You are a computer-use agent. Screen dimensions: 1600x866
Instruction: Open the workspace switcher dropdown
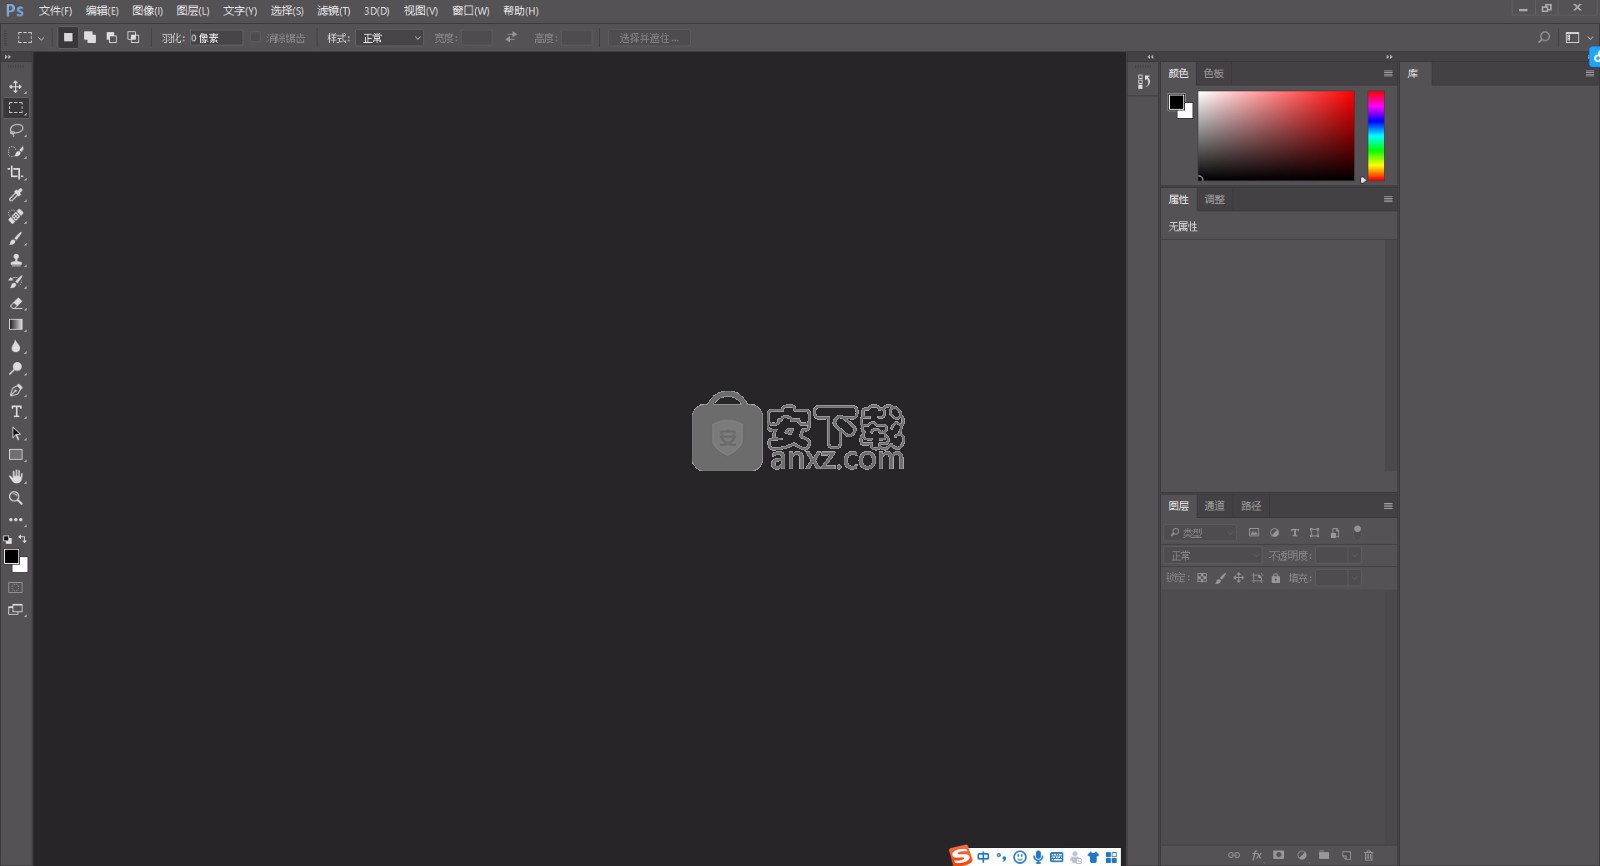pos(1579,37)
